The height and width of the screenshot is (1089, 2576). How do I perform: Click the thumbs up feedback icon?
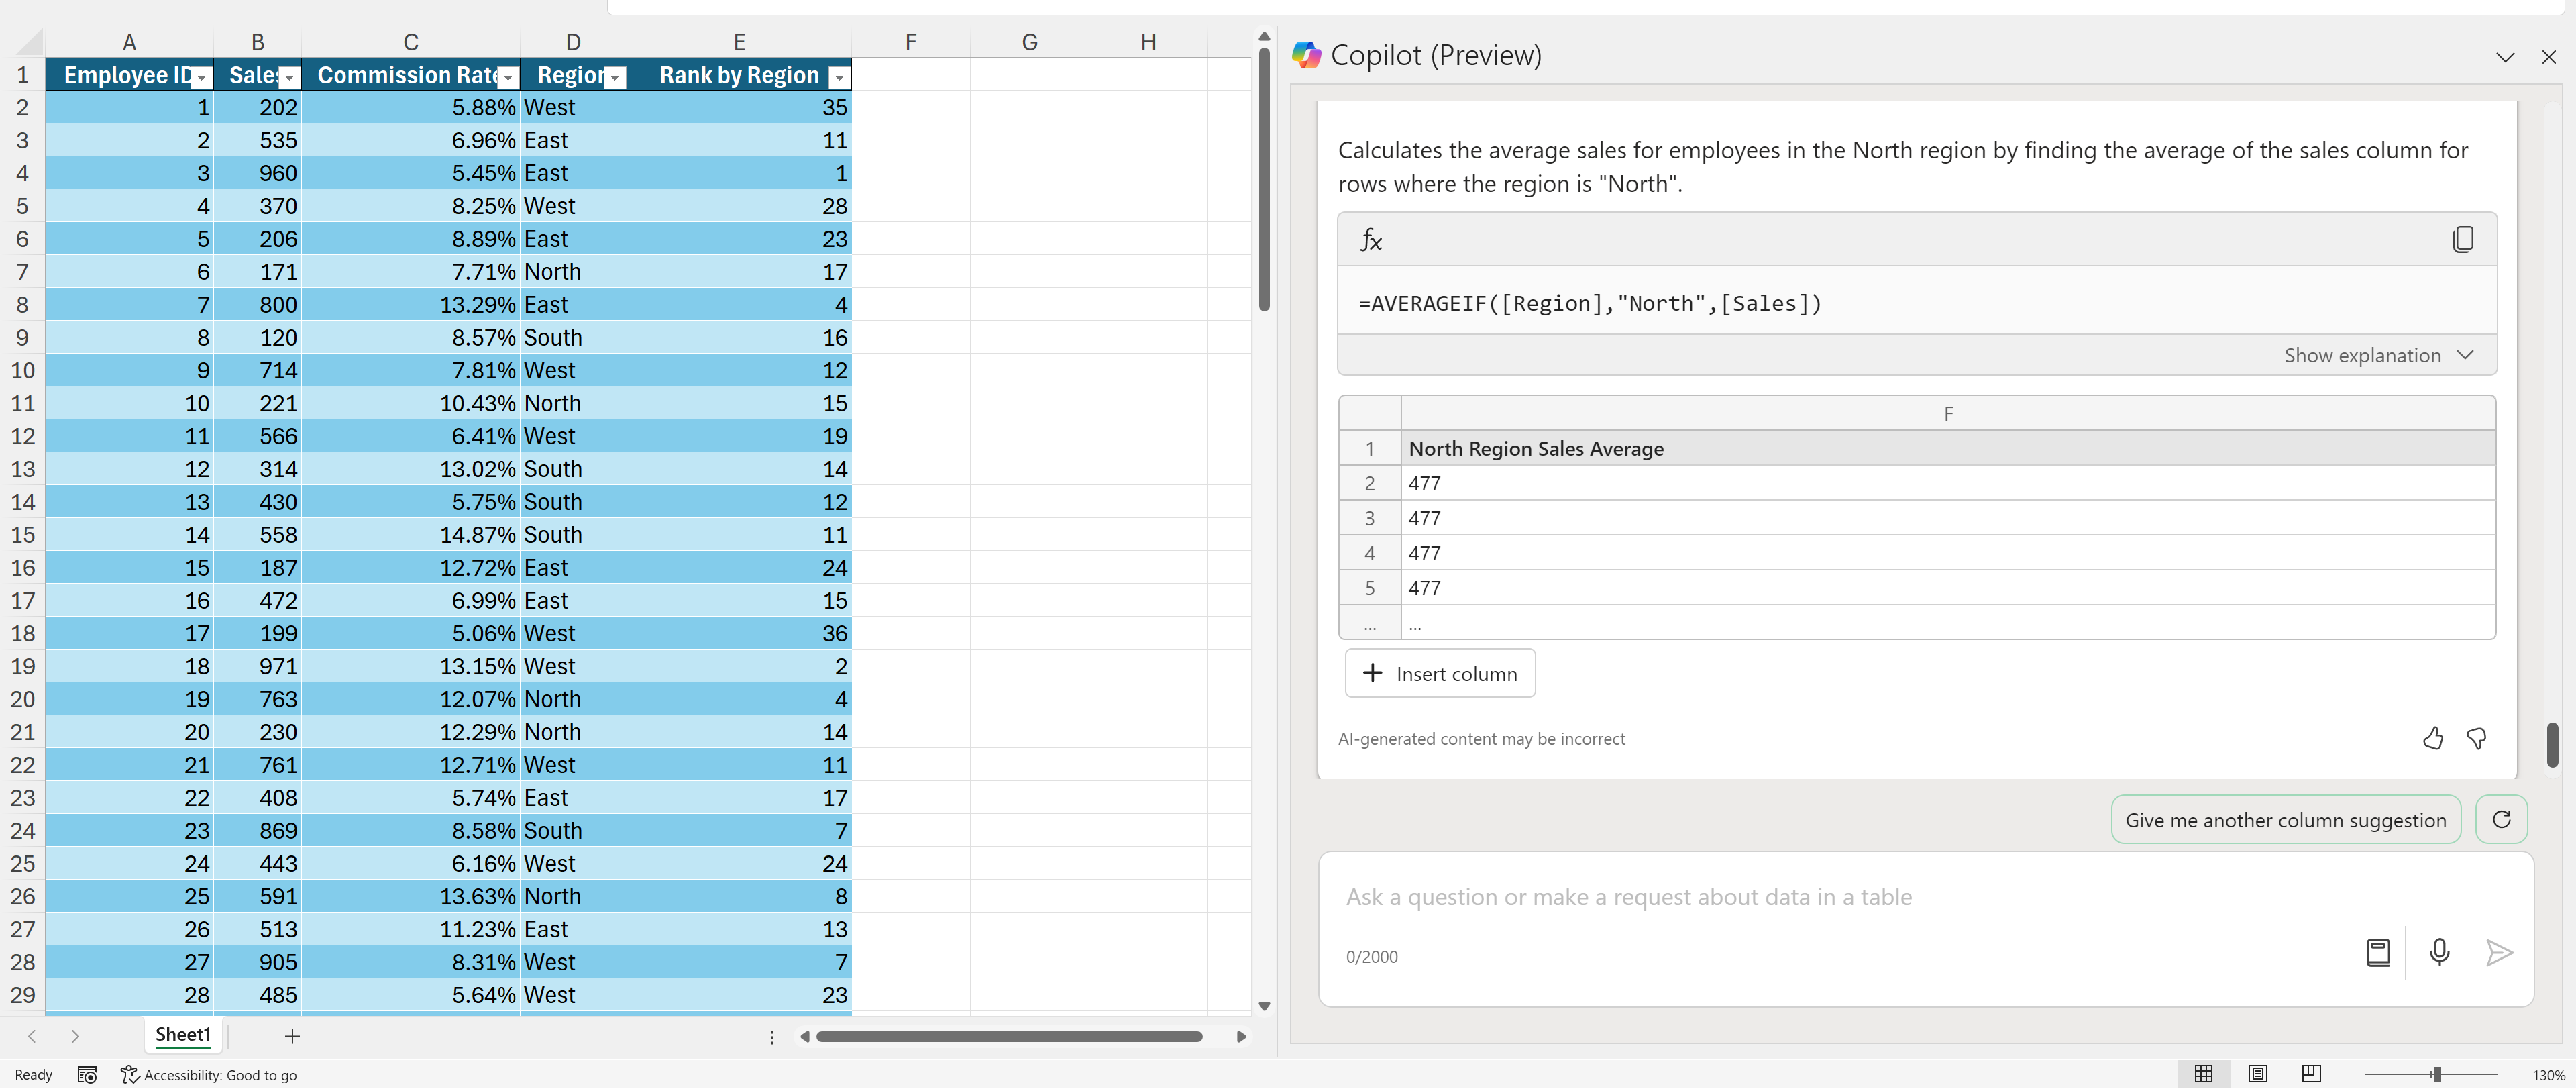point(2432,738)
